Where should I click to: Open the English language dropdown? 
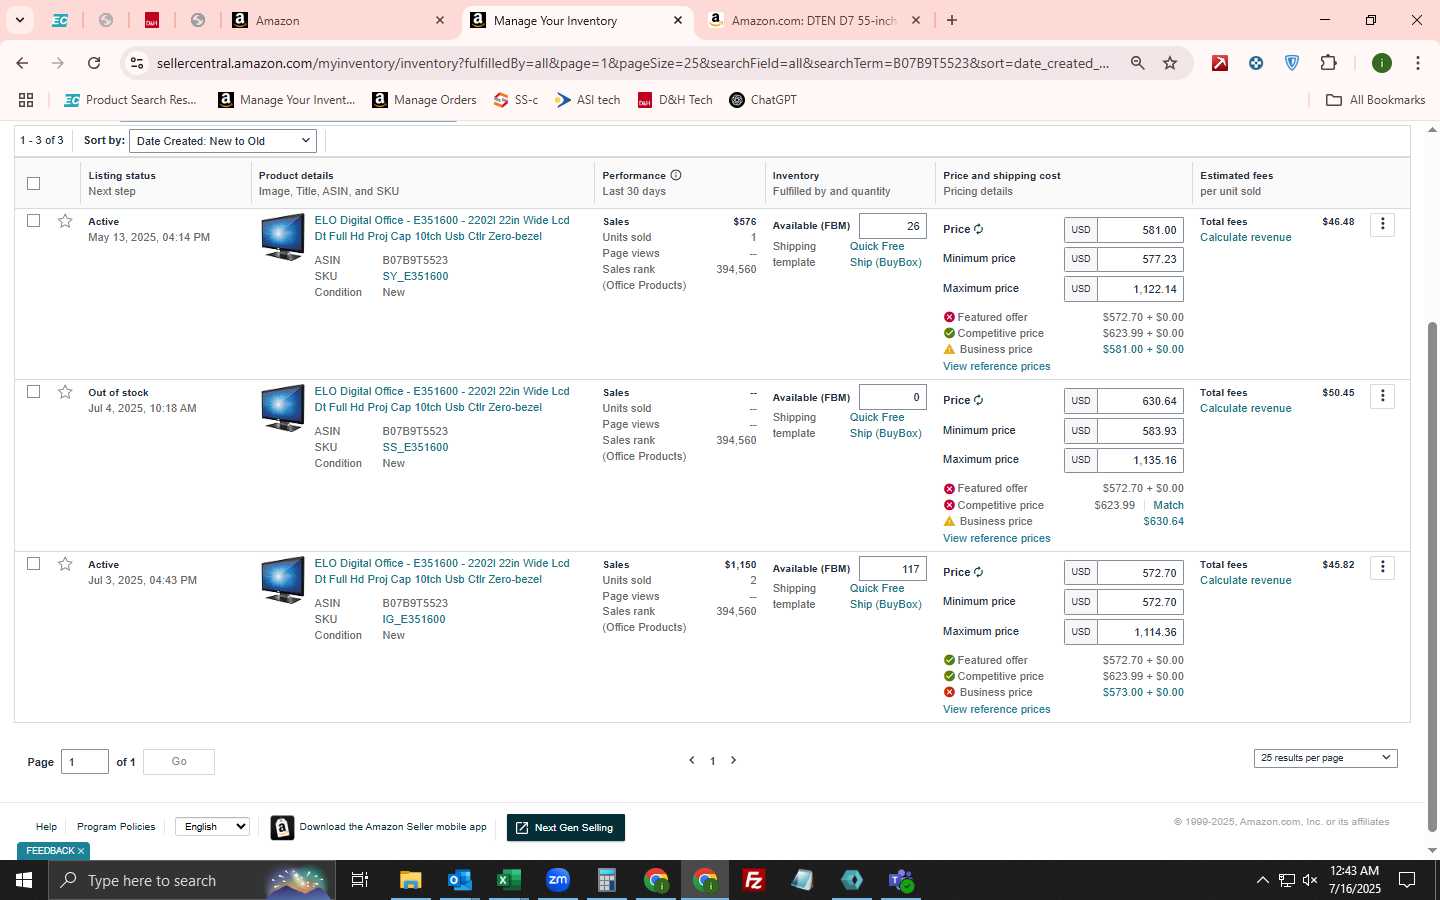(x=212, y=826)
